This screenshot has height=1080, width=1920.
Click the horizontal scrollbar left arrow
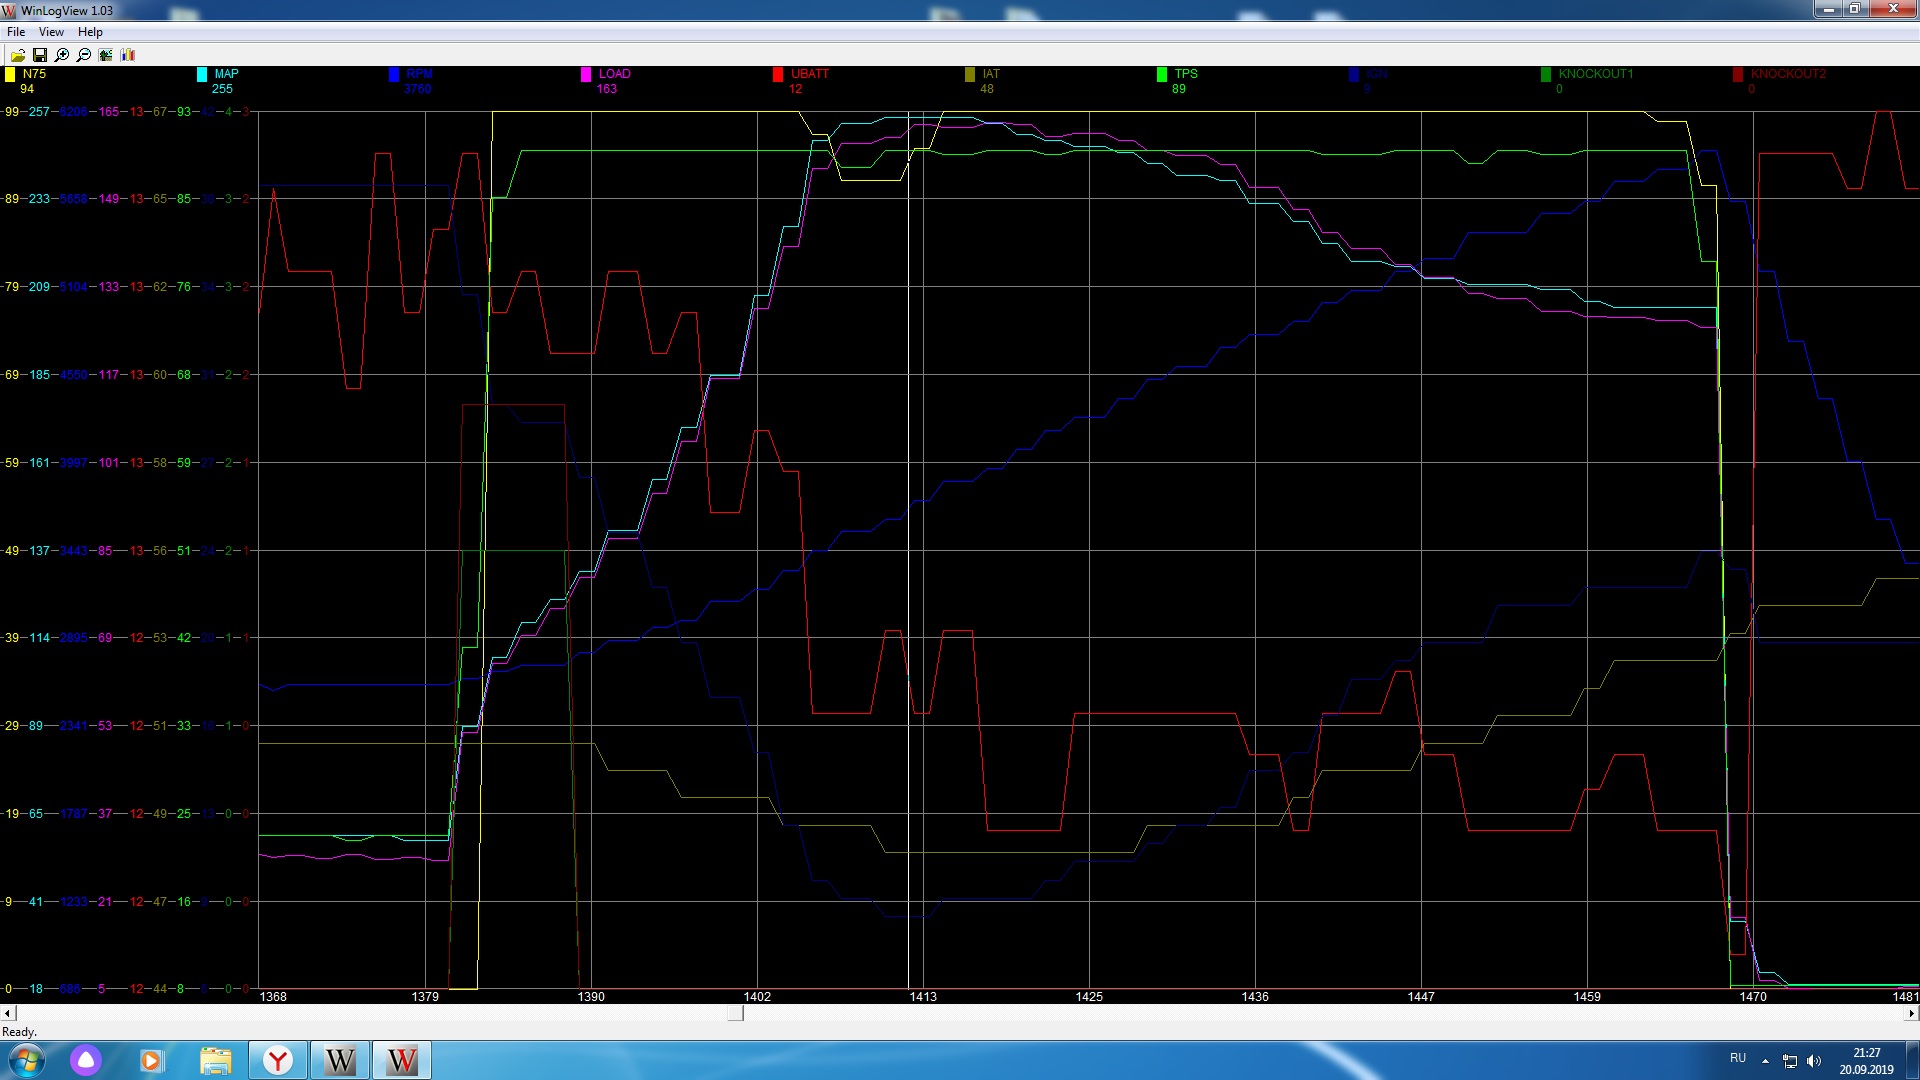pos(8,1013)
